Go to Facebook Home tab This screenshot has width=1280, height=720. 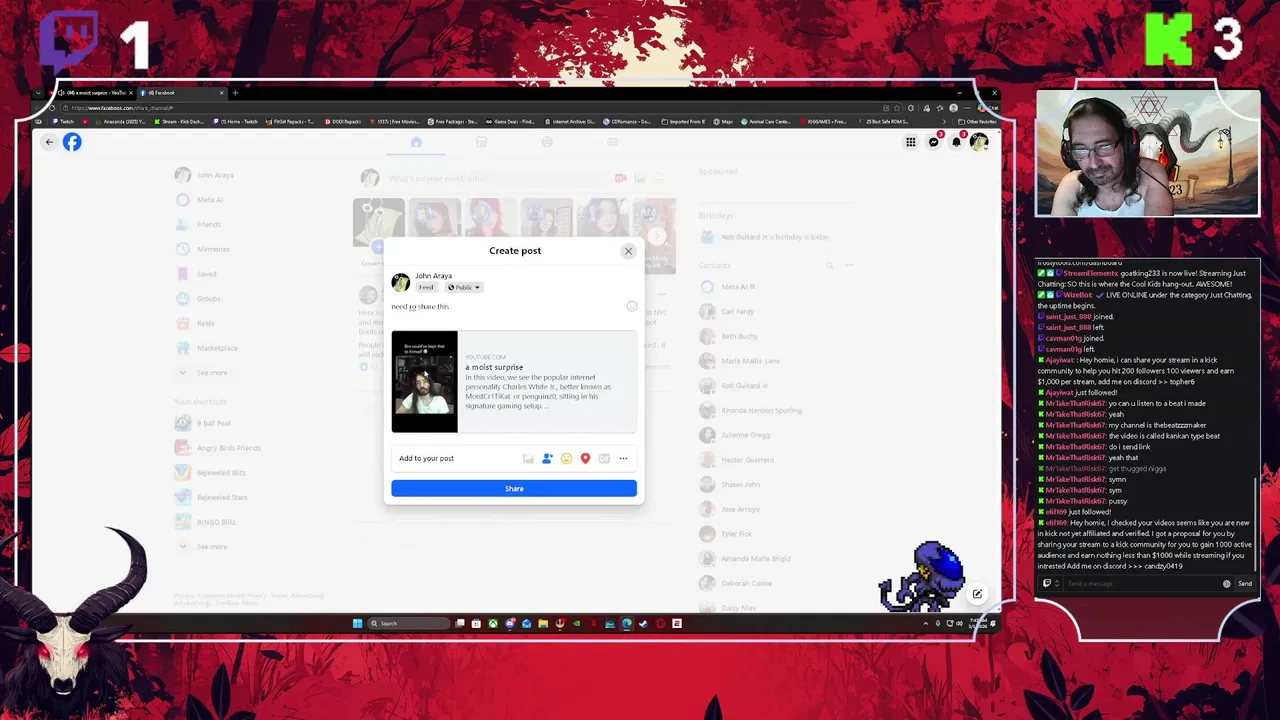pyautogui.click(x=416, y=142)
